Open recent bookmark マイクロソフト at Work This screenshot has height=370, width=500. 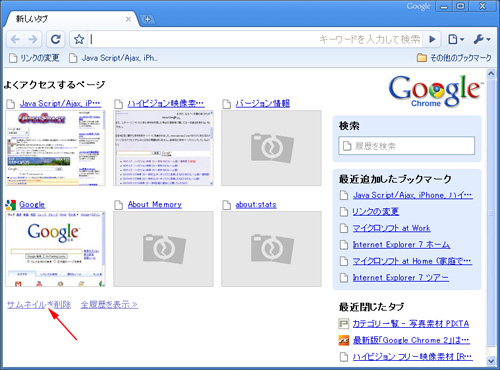[x=392, y=228]
